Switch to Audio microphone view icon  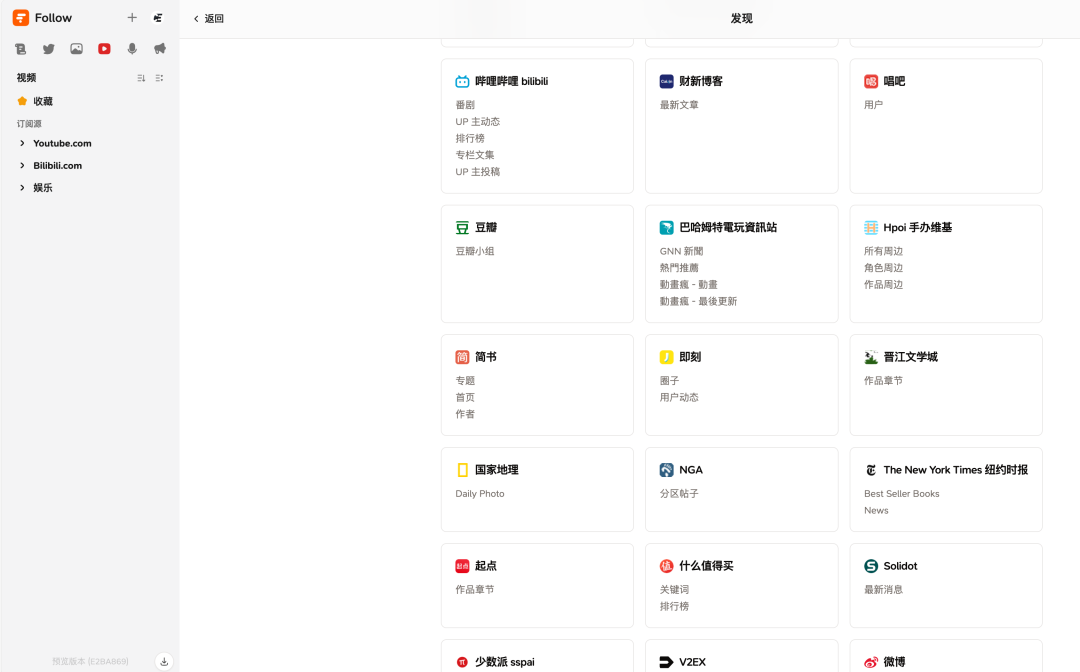[x=132, y=49]
